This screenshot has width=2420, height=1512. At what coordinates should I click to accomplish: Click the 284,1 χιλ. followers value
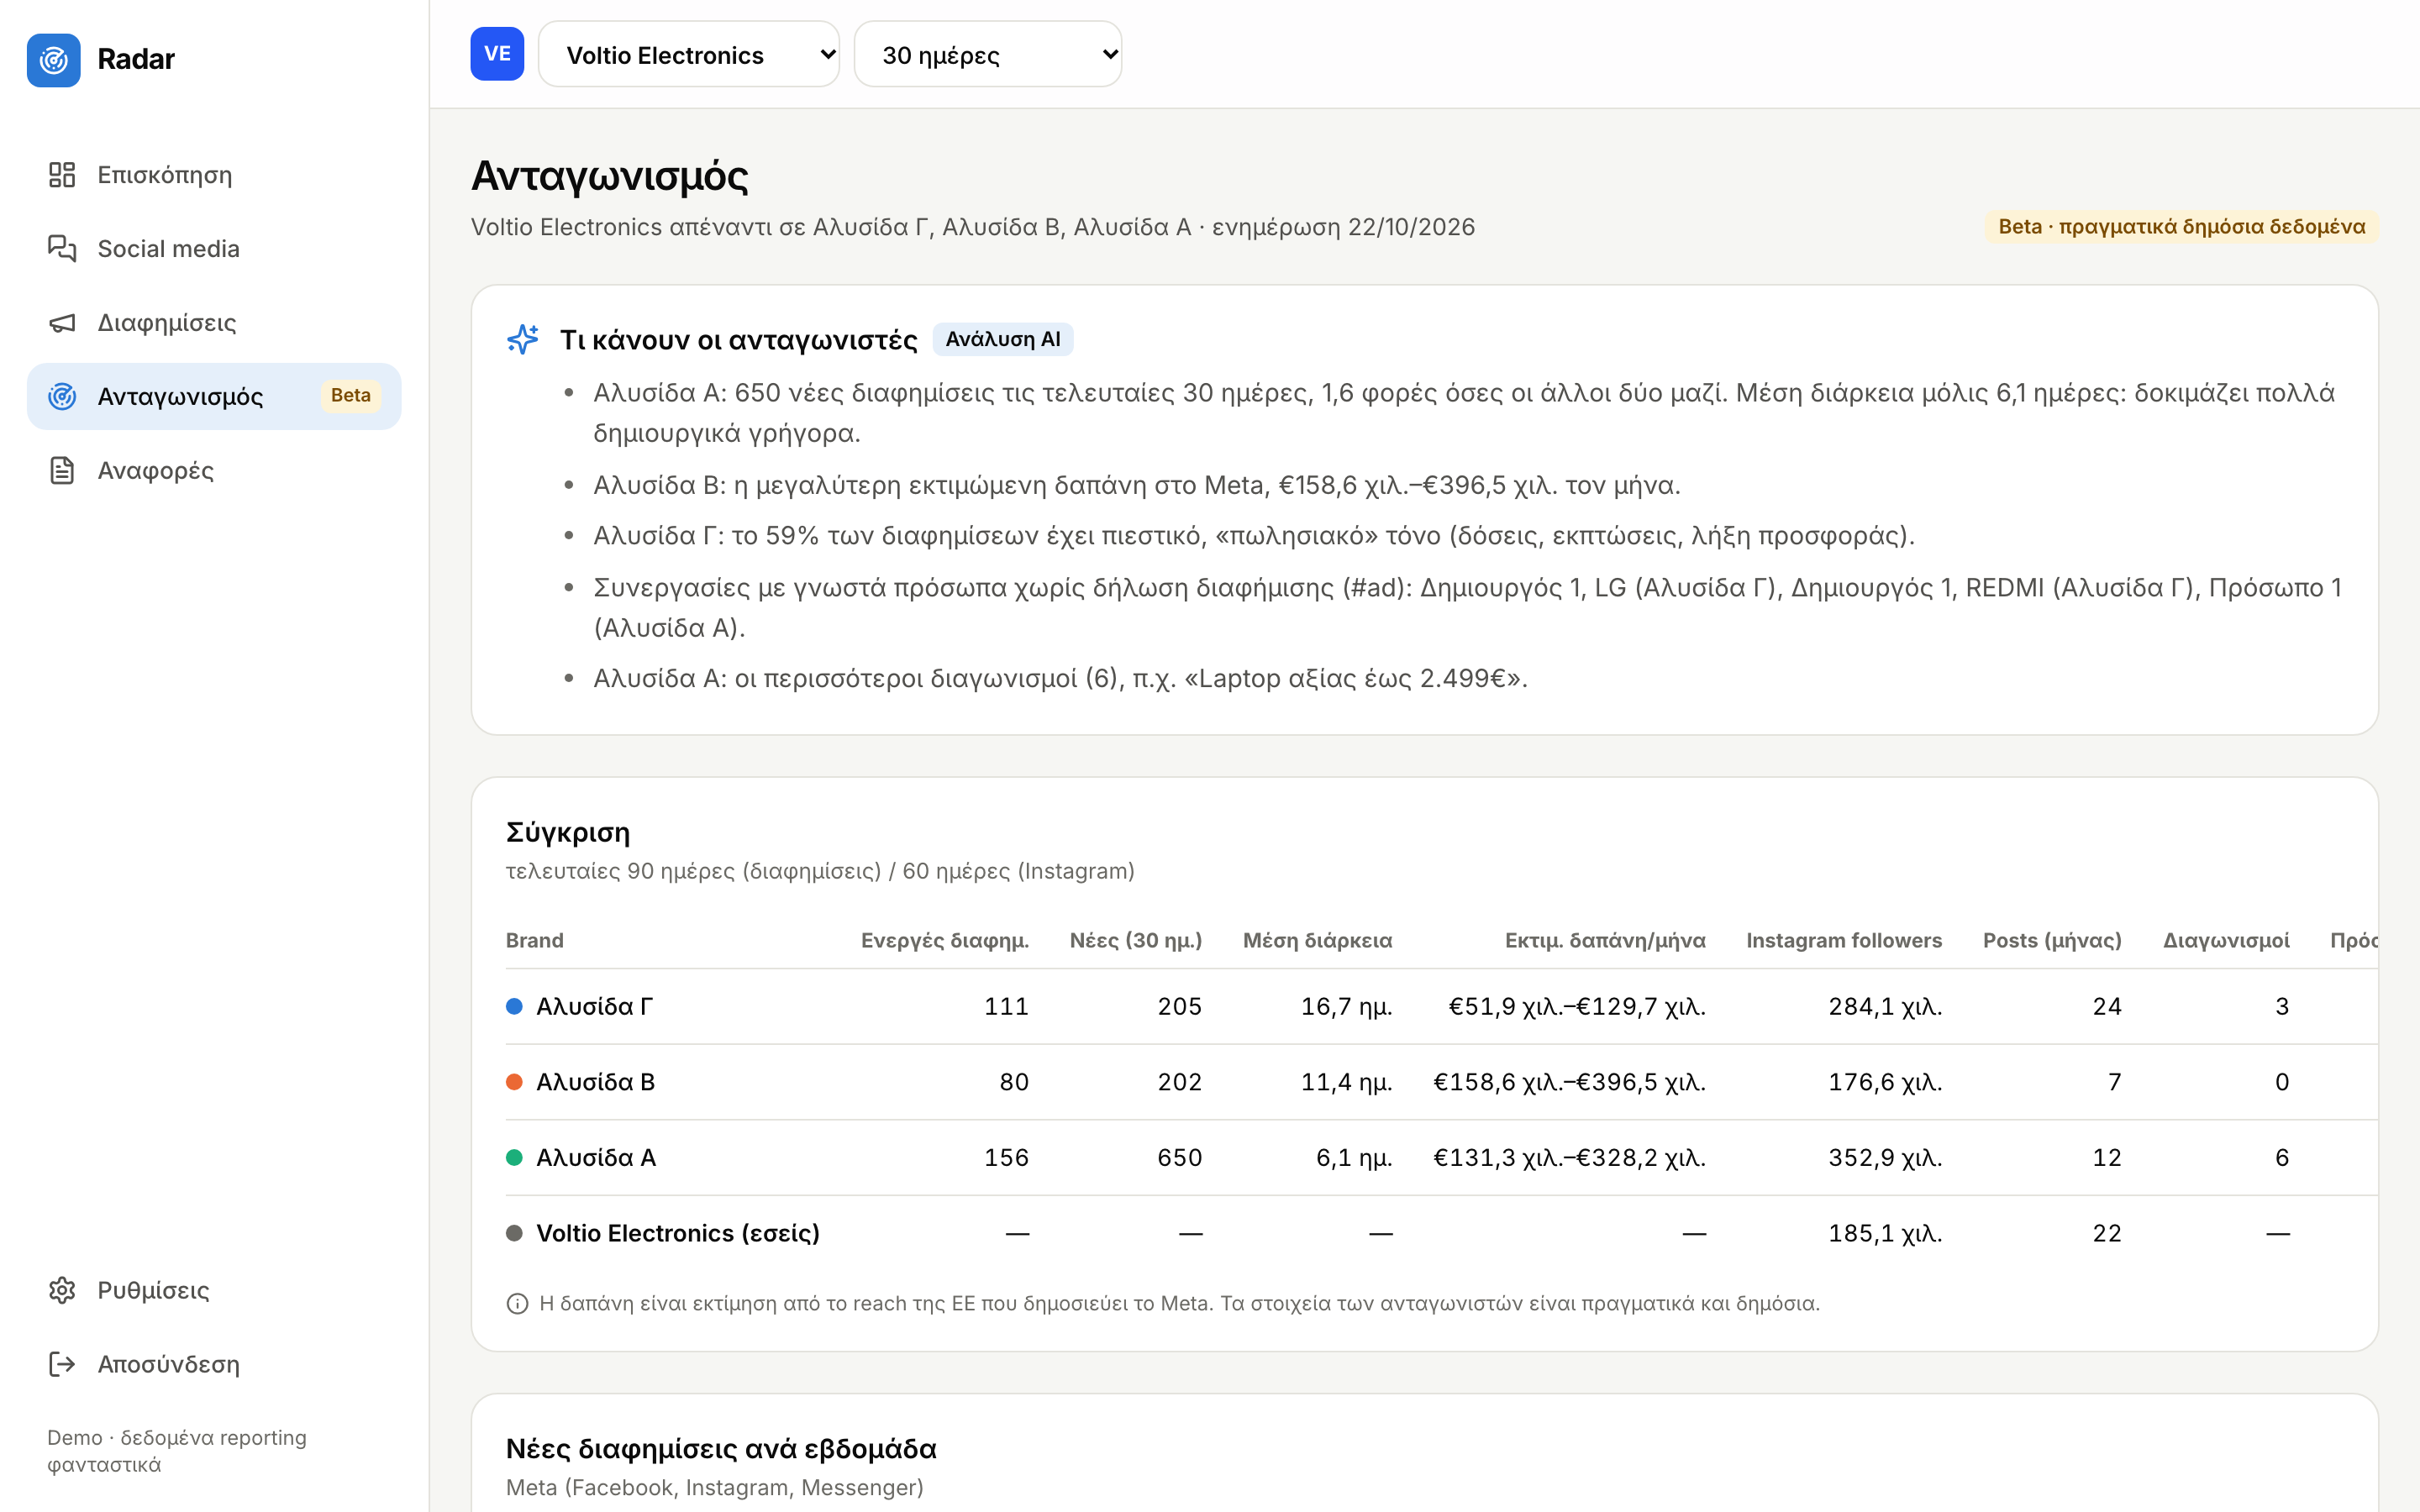point(1885,1006)
